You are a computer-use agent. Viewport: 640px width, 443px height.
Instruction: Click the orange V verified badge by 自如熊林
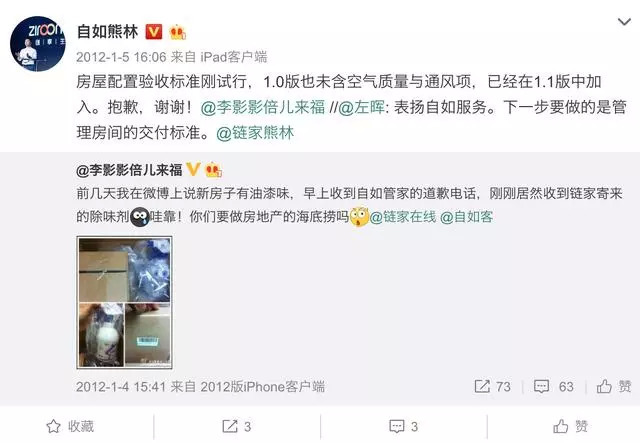pos(154,32)
